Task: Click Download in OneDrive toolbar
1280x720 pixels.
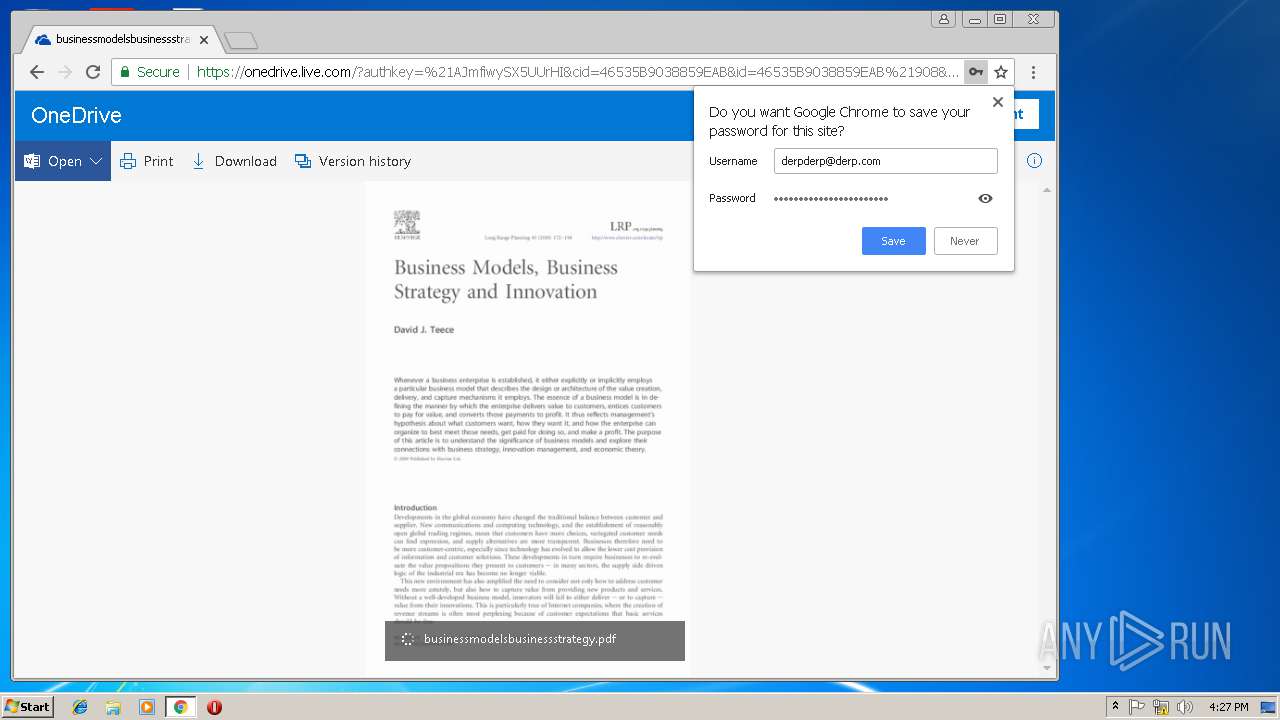Action: (234, 161)
